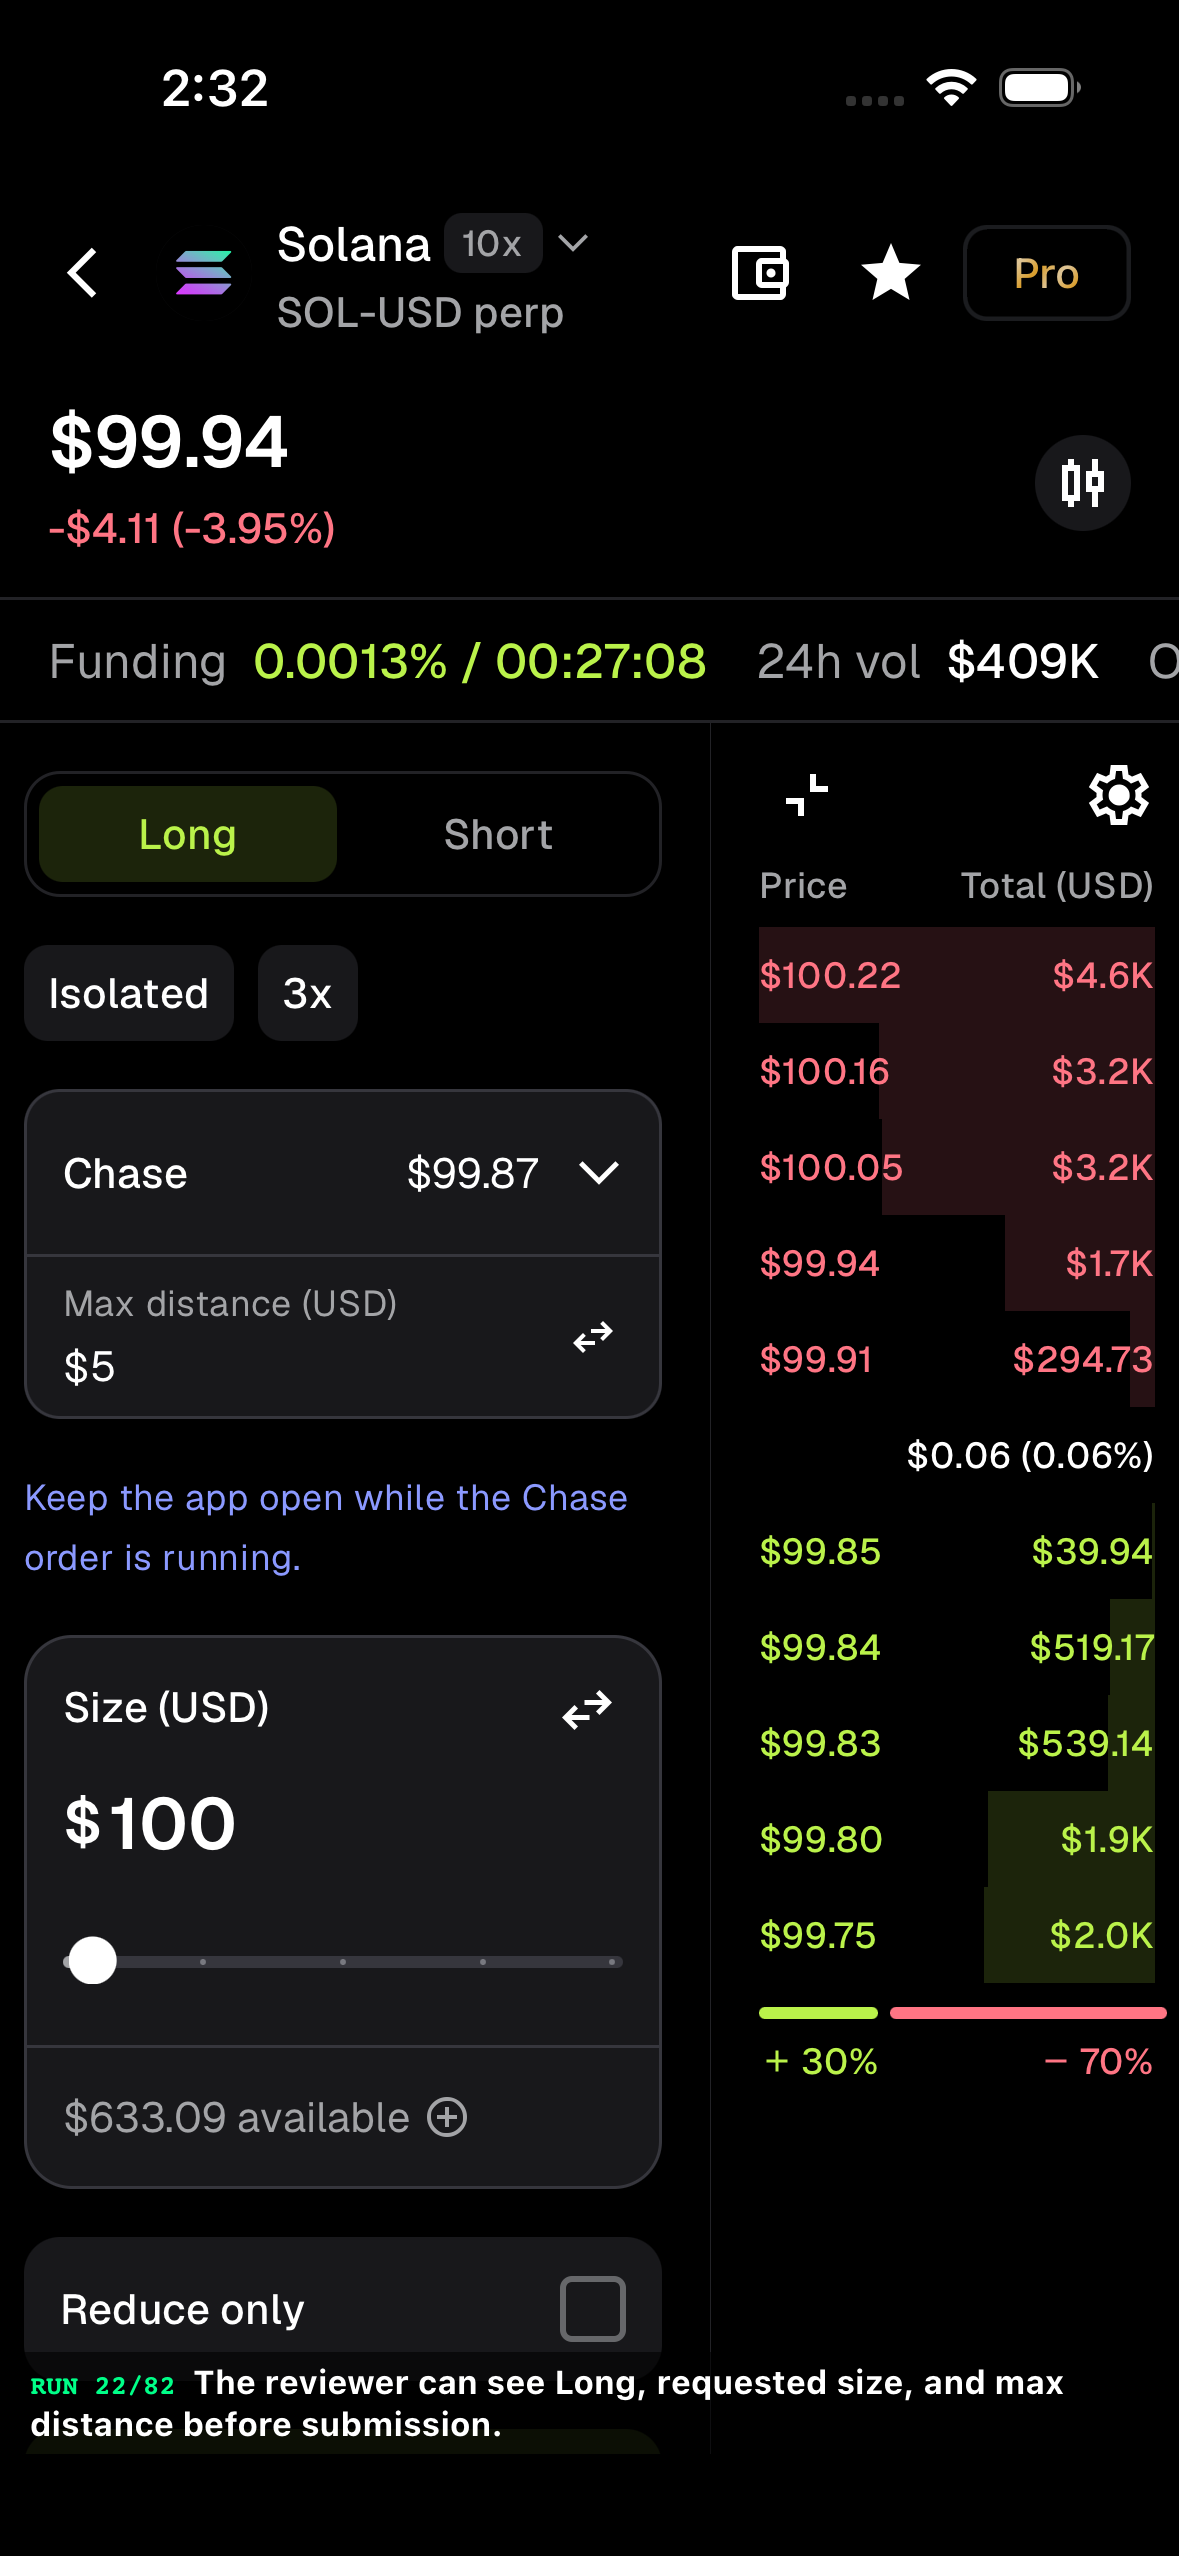
Task: Collapse the order book view icon
Action: point(807,796)
